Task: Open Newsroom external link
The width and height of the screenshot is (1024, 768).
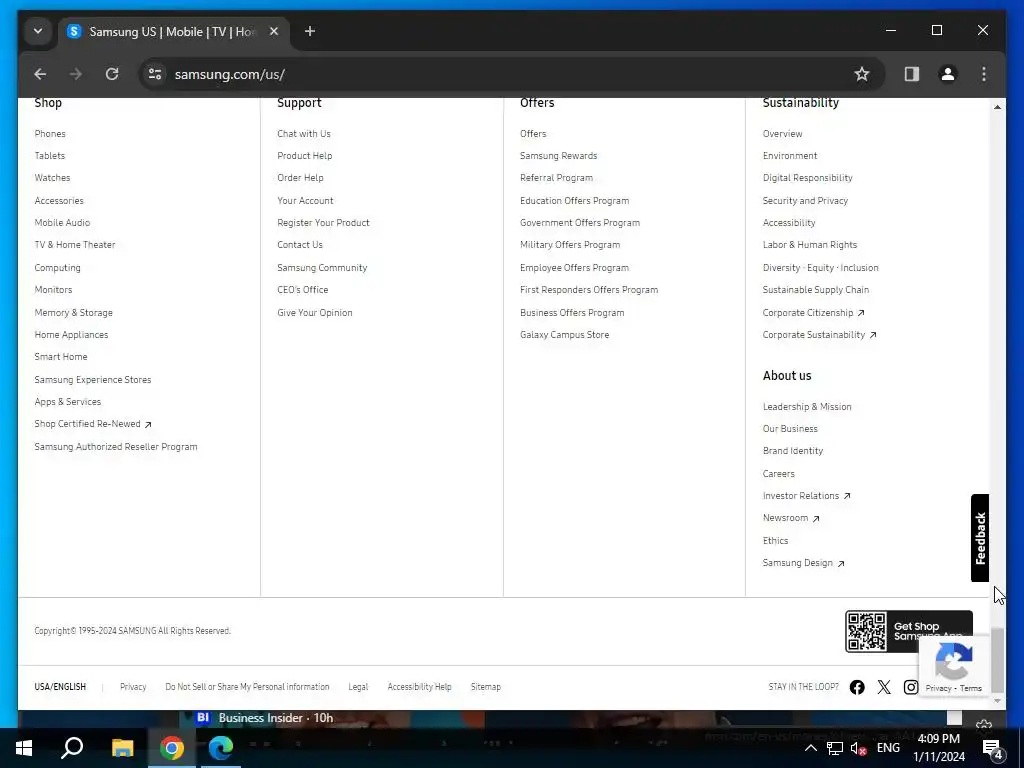Action: pos(791,519)
